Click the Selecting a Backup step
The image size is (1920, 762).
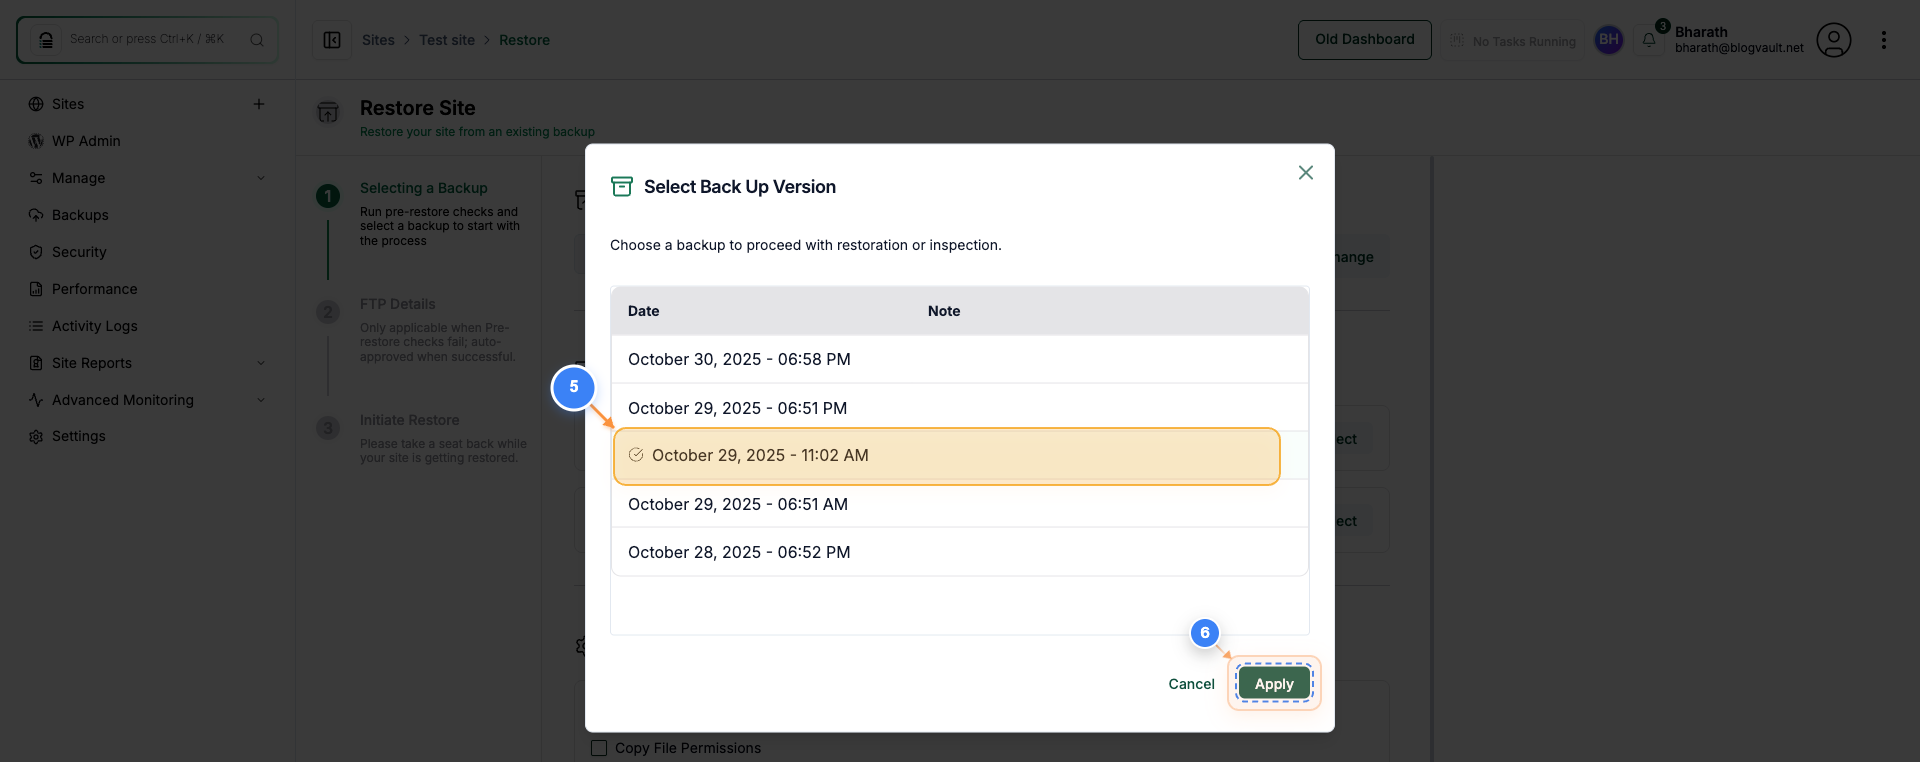[x=424, y=188]
